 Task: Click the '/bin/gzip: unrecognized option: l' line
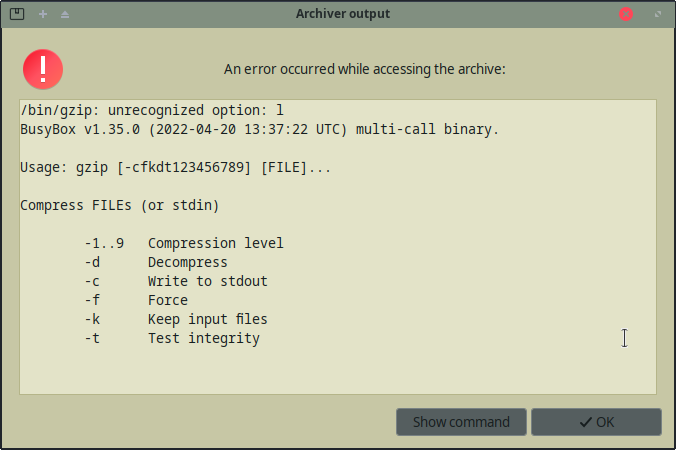click(x=152, y=110)
